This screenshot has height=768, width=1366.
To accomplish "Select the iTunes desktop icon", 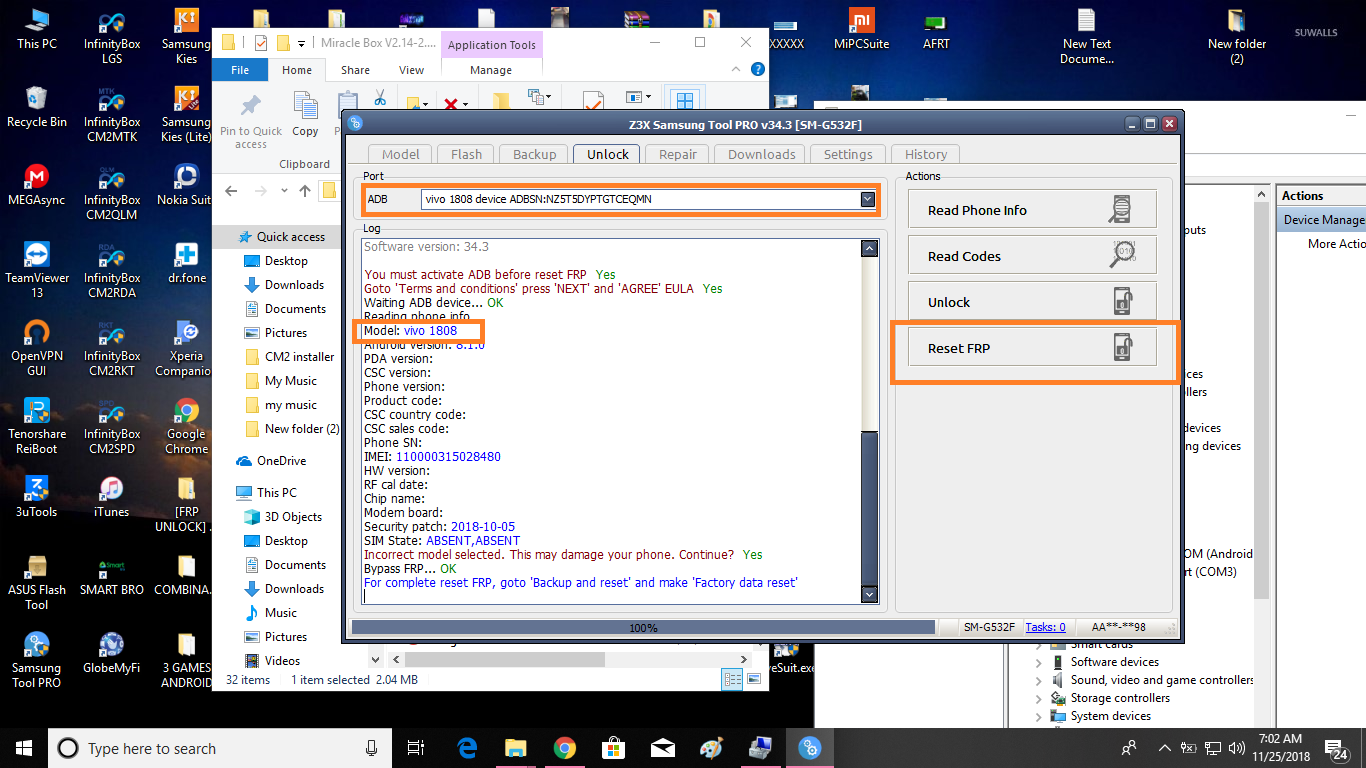I will coord(112,497).
